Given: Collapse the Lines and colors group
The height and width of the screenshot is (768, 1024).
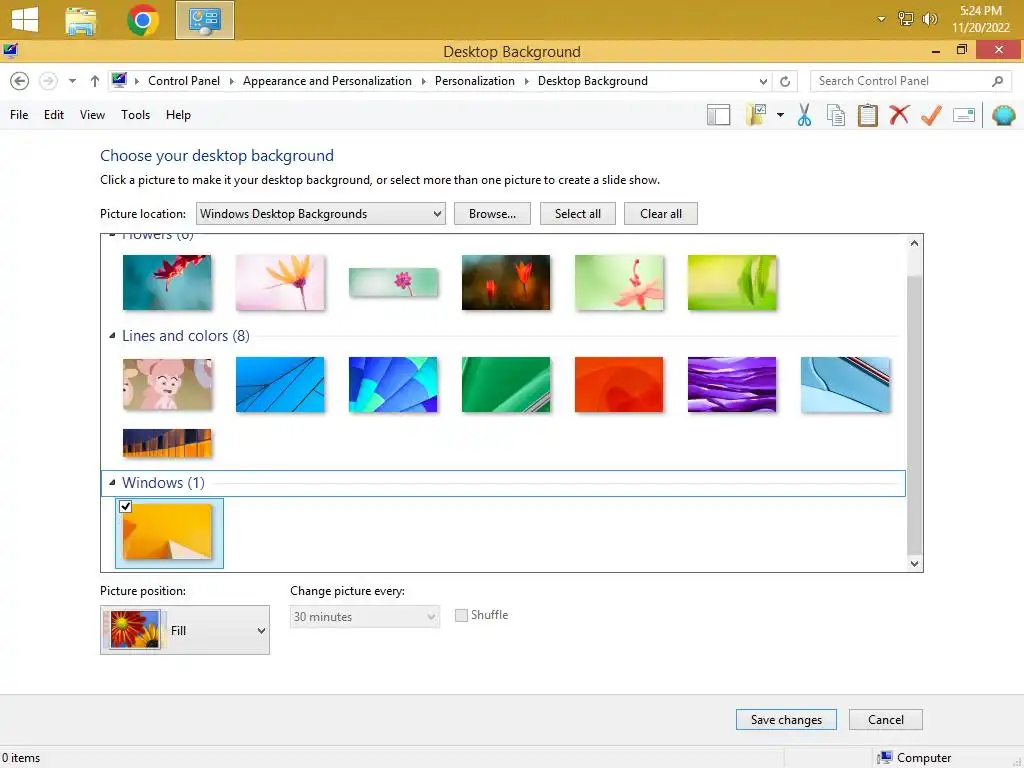Looking at the screenshot, I should point(112,336).
